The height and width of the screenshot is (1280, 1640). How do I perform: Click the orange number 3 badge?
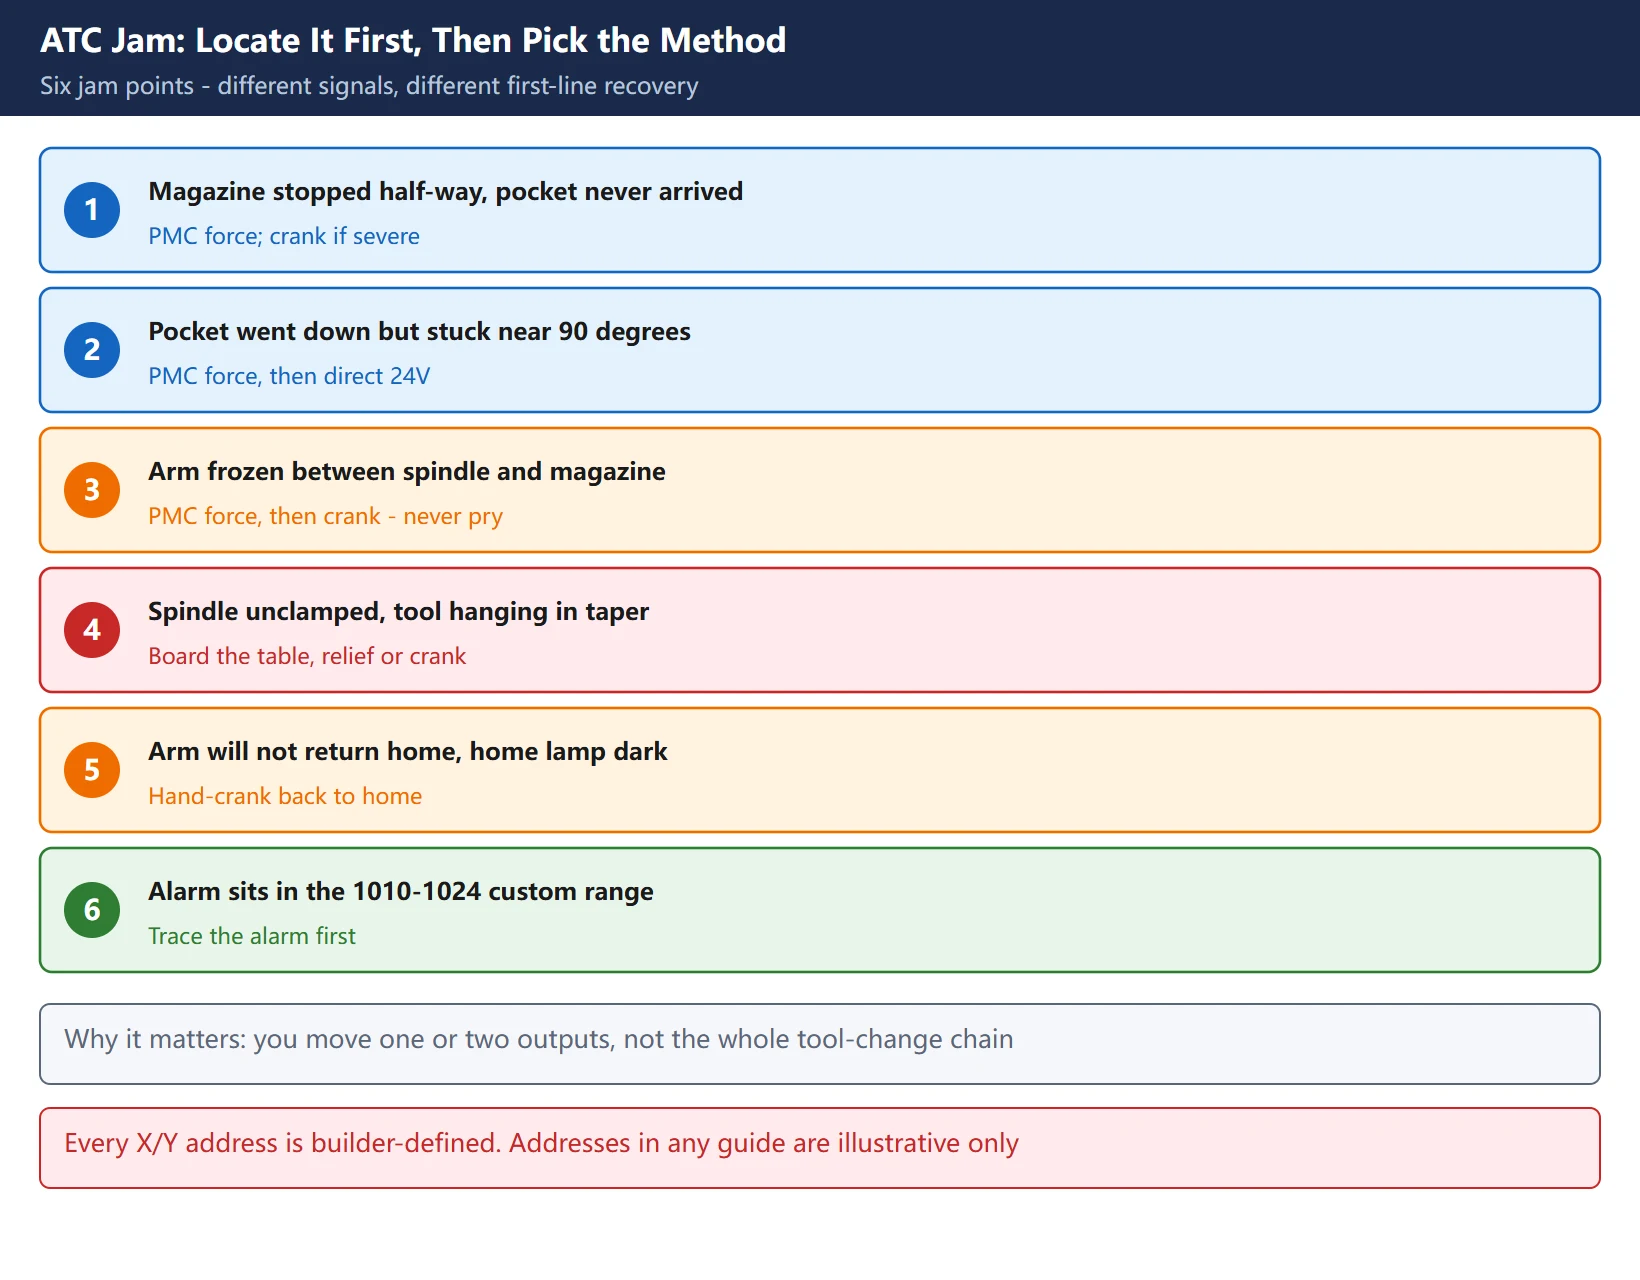click(x=92, y=490)
